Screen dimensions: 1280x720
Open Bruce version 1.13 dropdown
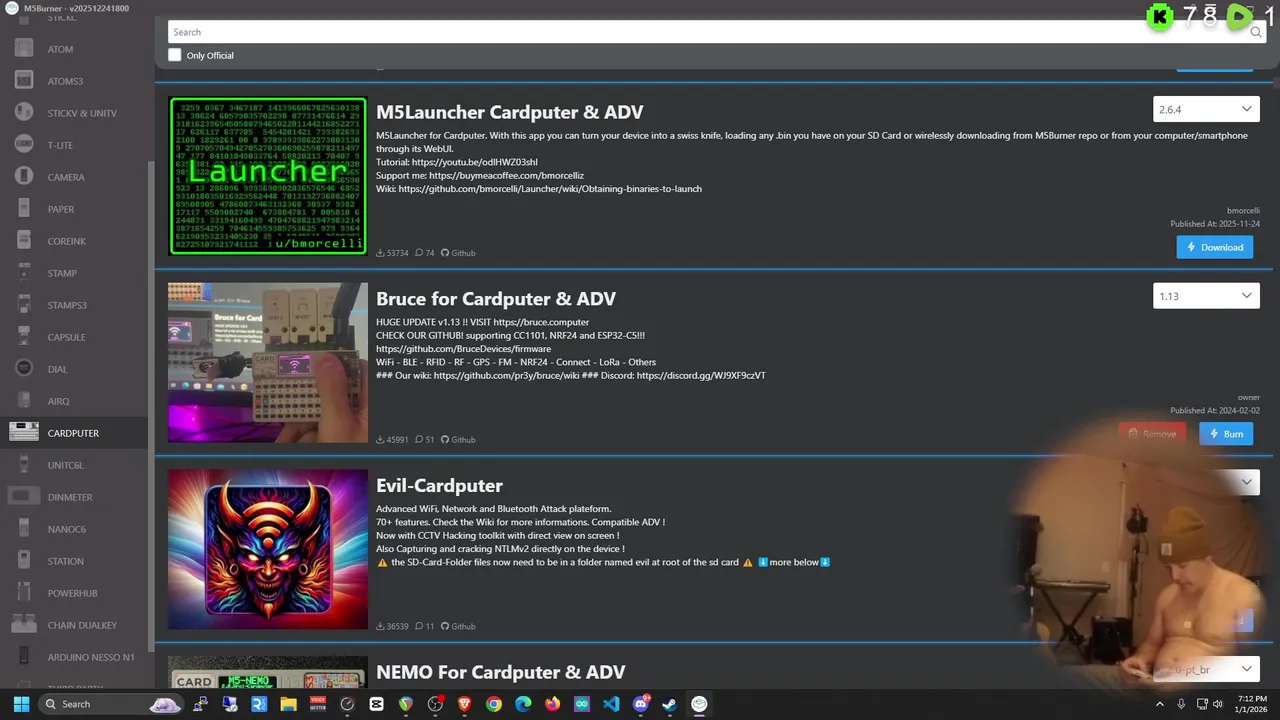[1206, 296]
